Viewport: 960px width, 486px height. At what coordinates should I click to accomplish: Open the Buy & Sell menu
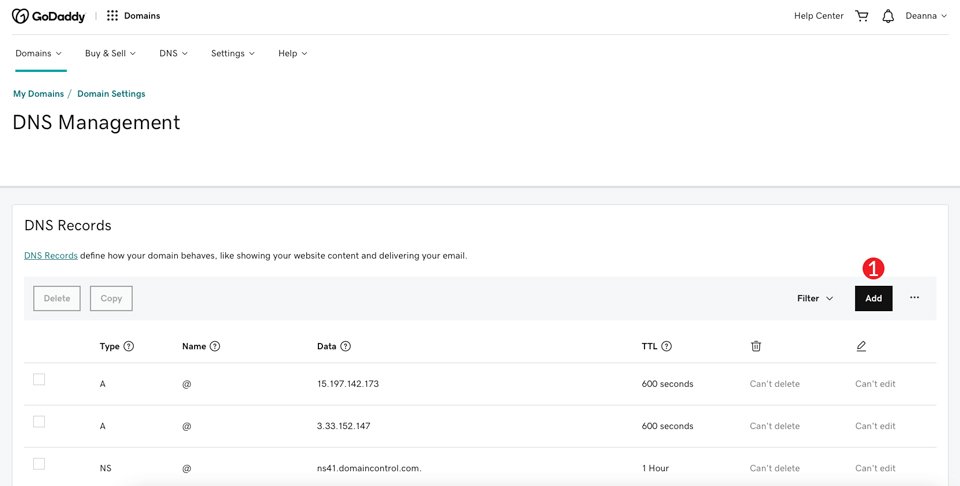[x=110, y=53]
